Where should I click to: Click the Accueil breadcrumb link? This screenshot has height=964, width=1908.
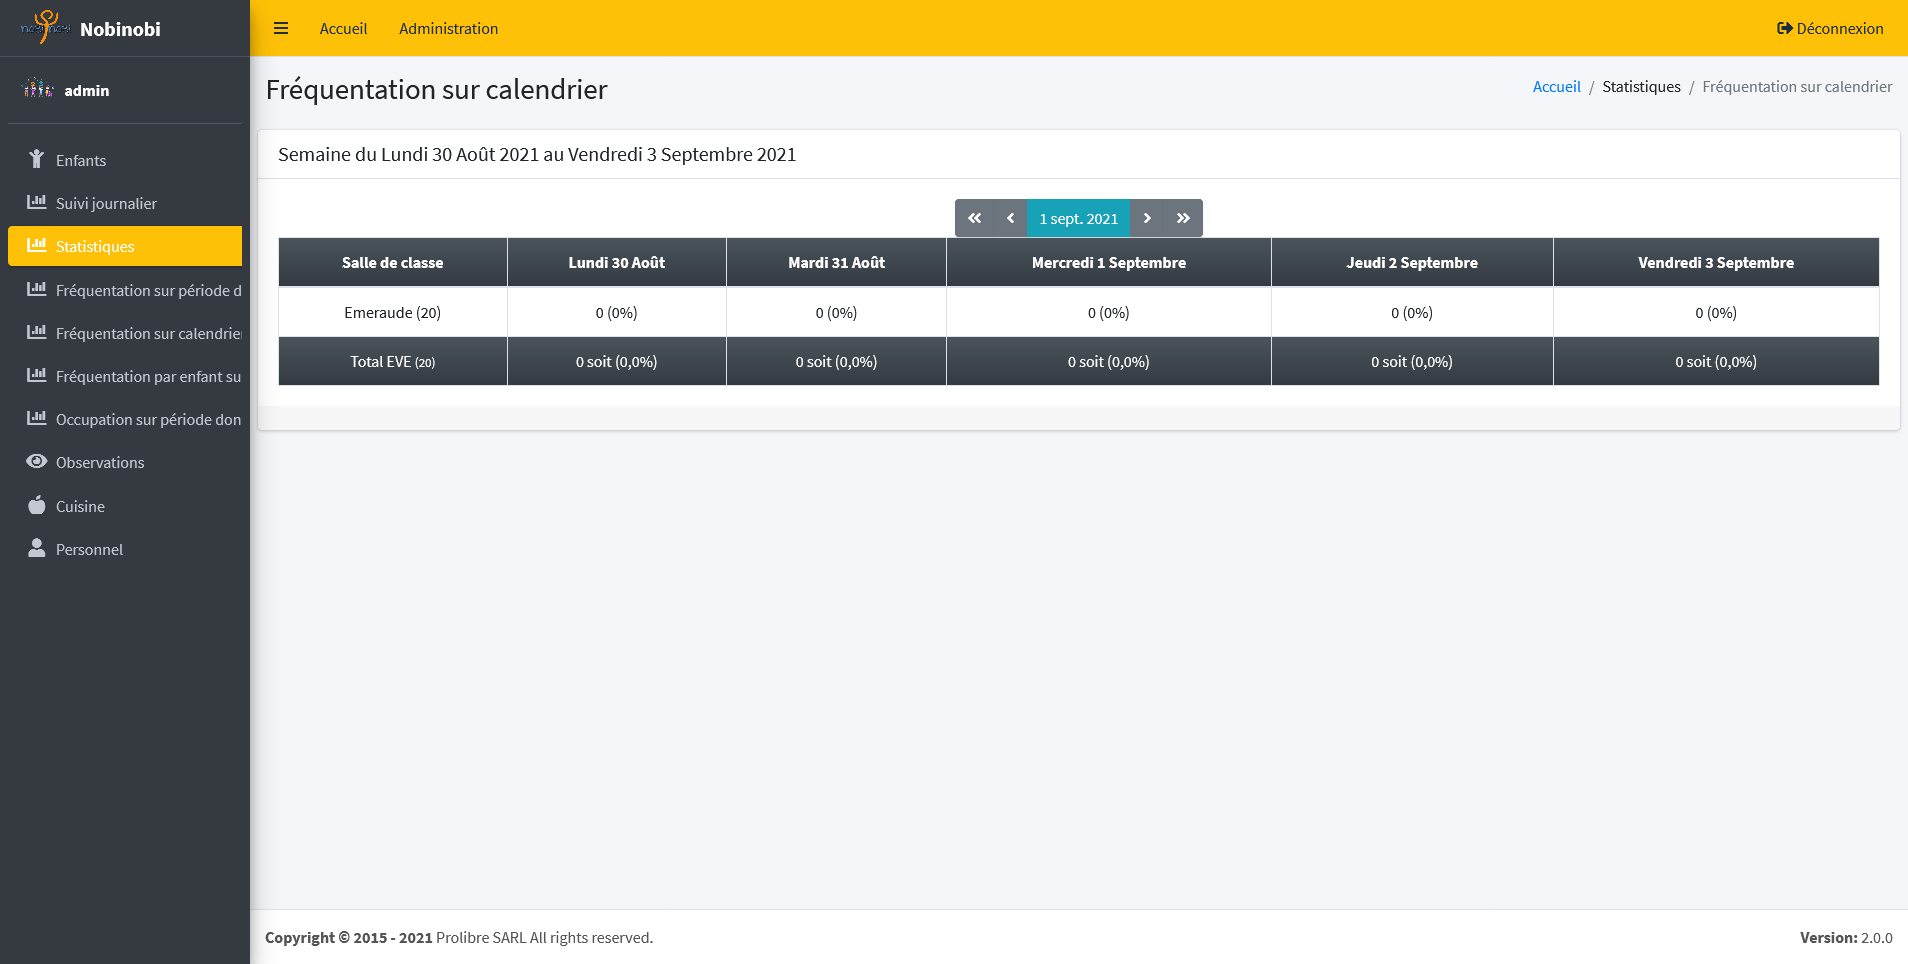coord(1556,87)
